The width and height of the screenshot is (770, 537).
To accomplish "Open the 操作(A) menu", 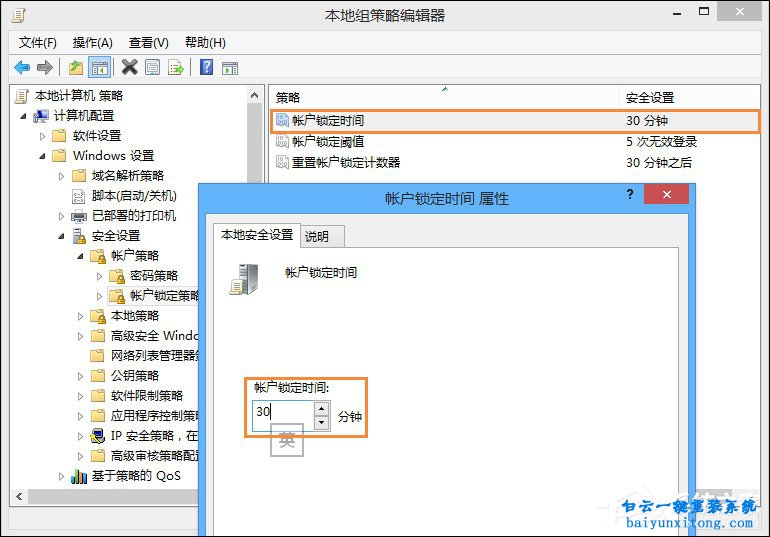I will 92,43.
